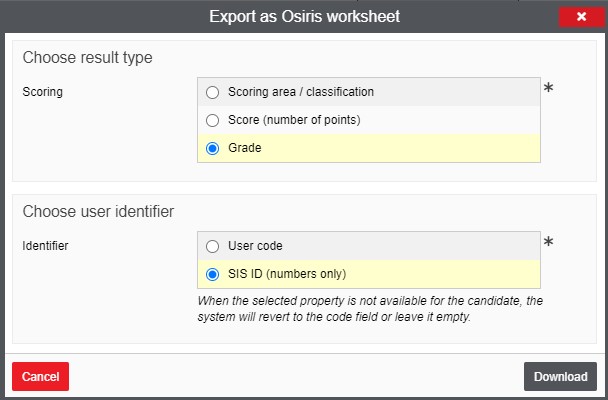Click the 'Choose result type' heading
608x400 pixels.
(87, 57)
